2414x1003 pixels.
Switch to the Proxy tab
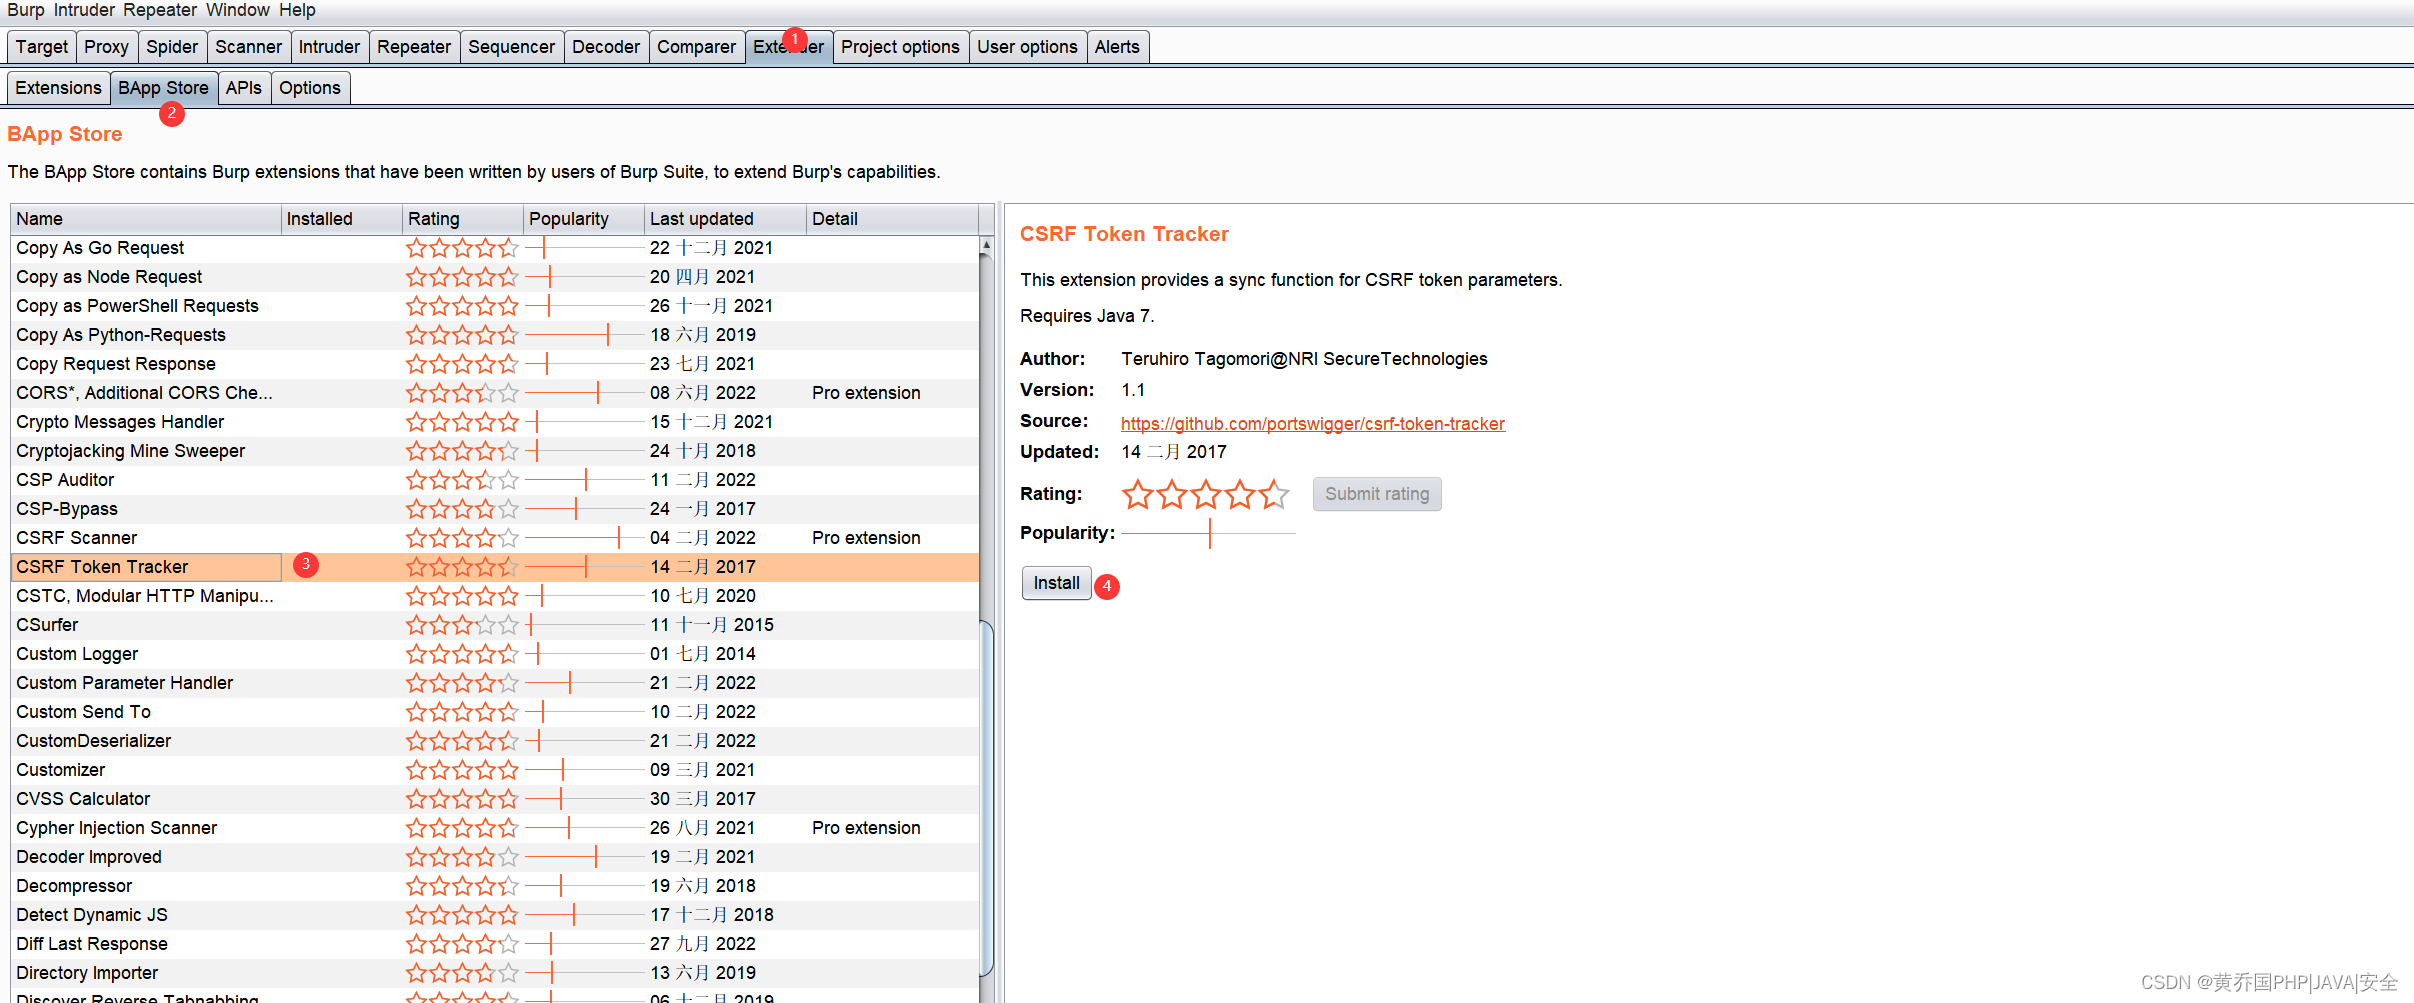tap(107, 47)
